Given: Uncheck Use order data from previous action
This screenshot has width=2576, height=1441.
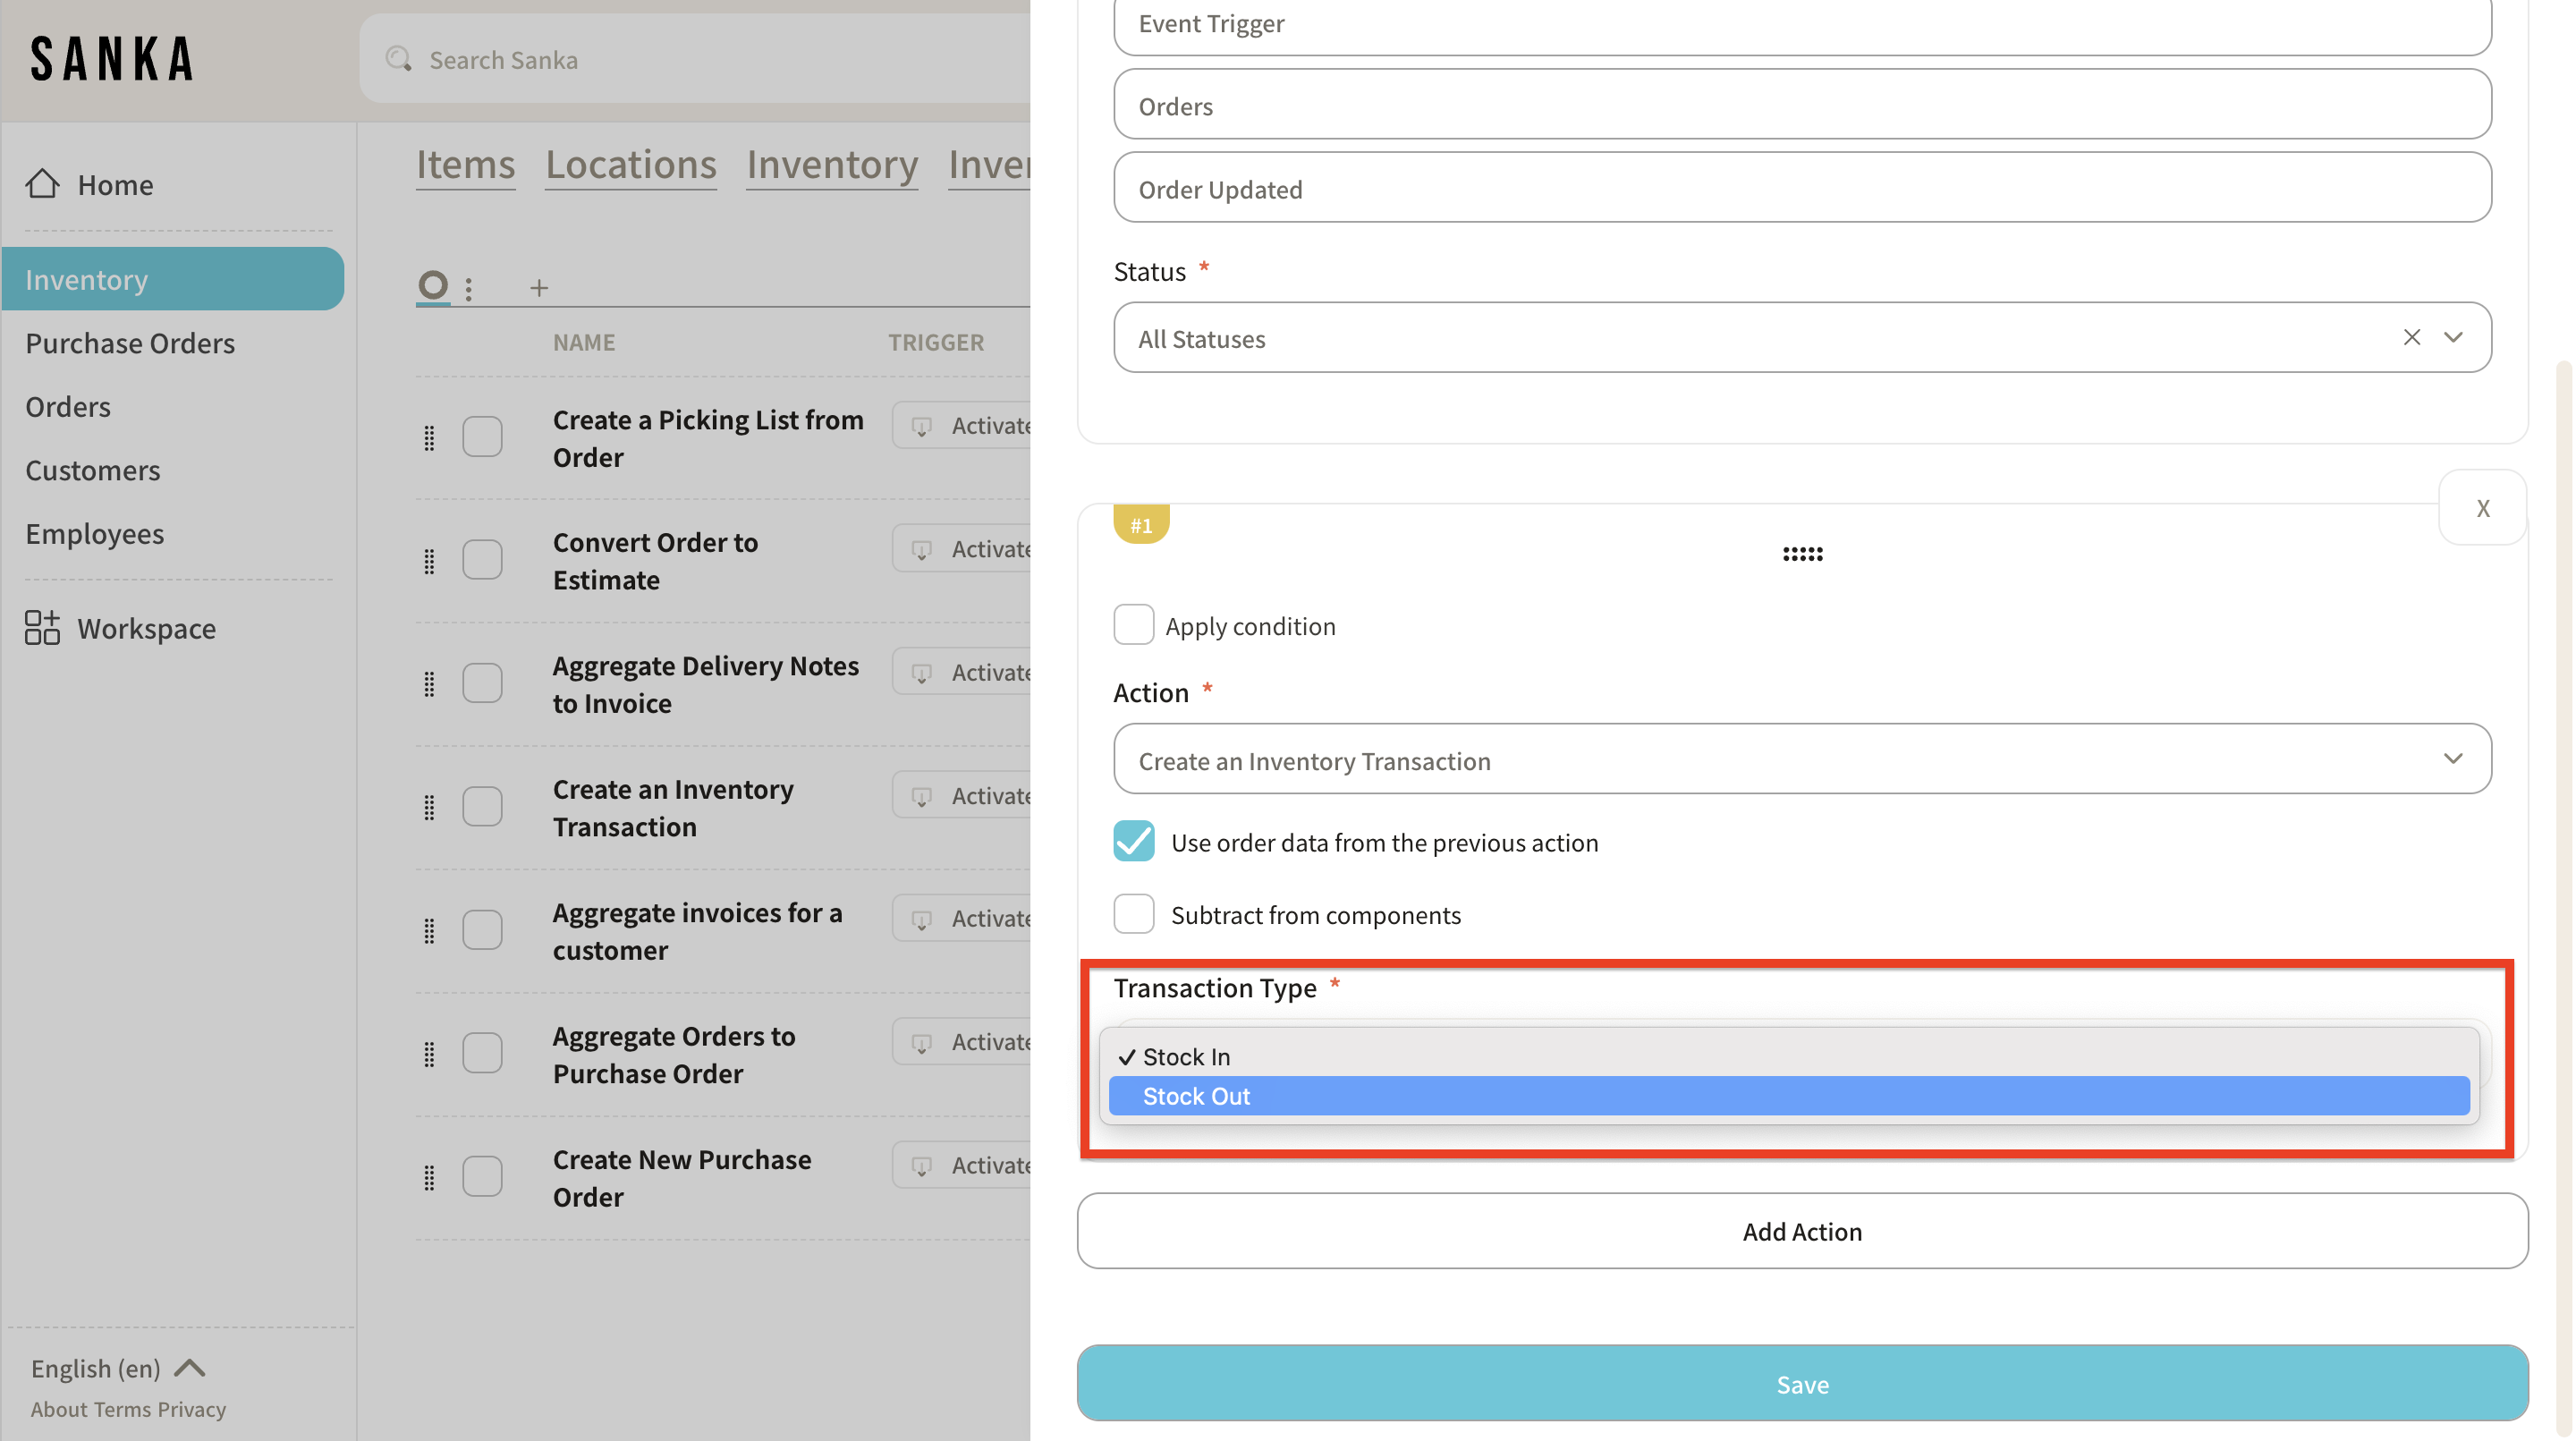Looking at the screenshot, I should pyautogui.click(x=1133, y=841).
